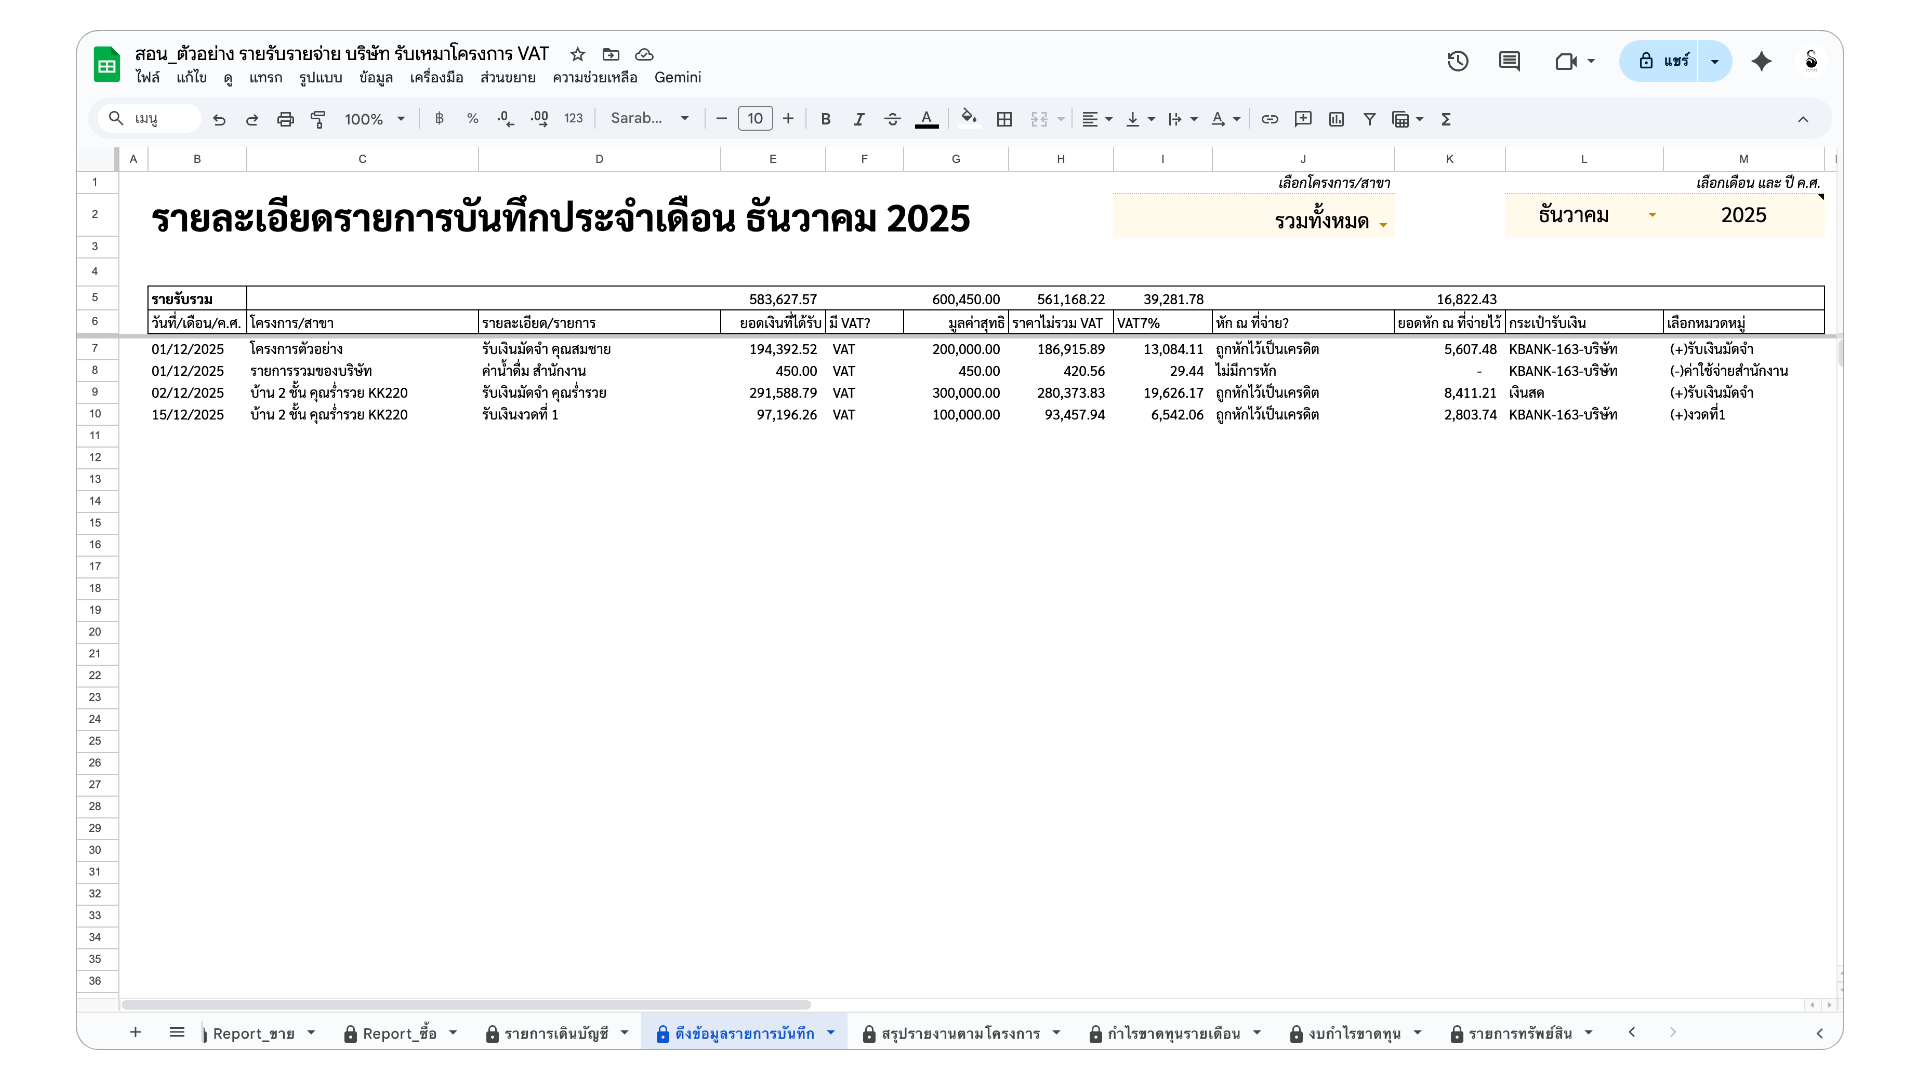
Task: Open zoom level 100% dropdown
Action: [x=375, y=119]
